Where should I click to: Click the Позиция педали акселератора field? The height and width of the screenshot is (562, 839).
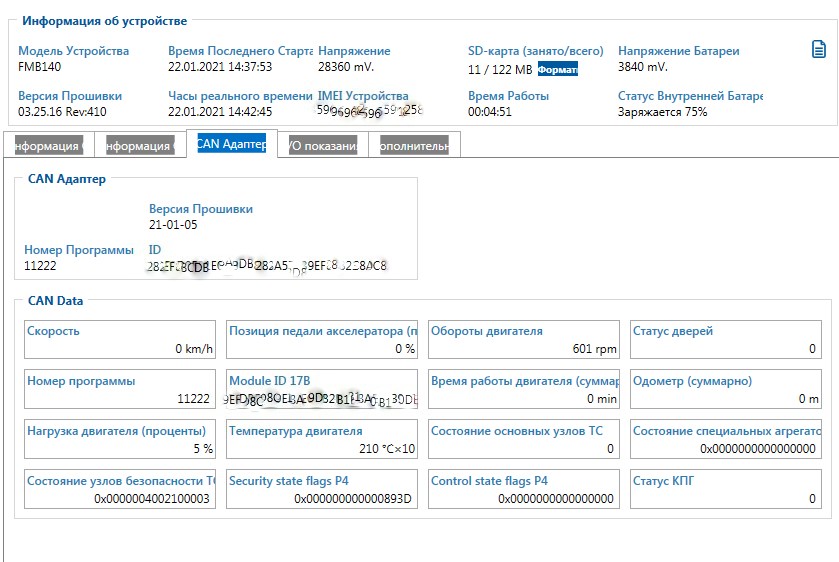point(322,339)
